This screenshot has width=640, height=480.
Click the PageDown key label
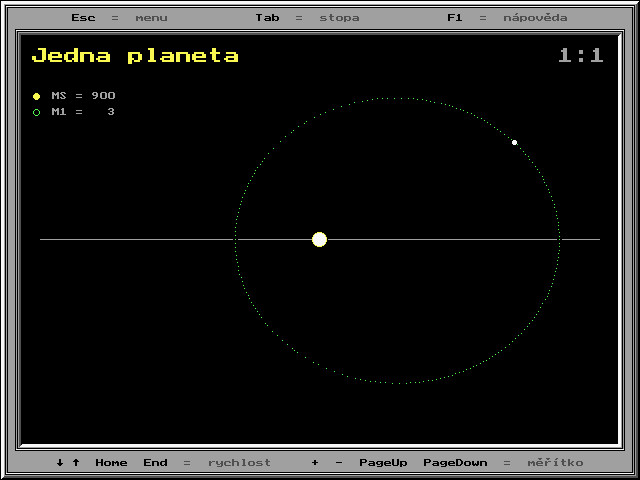click(455, 463)
